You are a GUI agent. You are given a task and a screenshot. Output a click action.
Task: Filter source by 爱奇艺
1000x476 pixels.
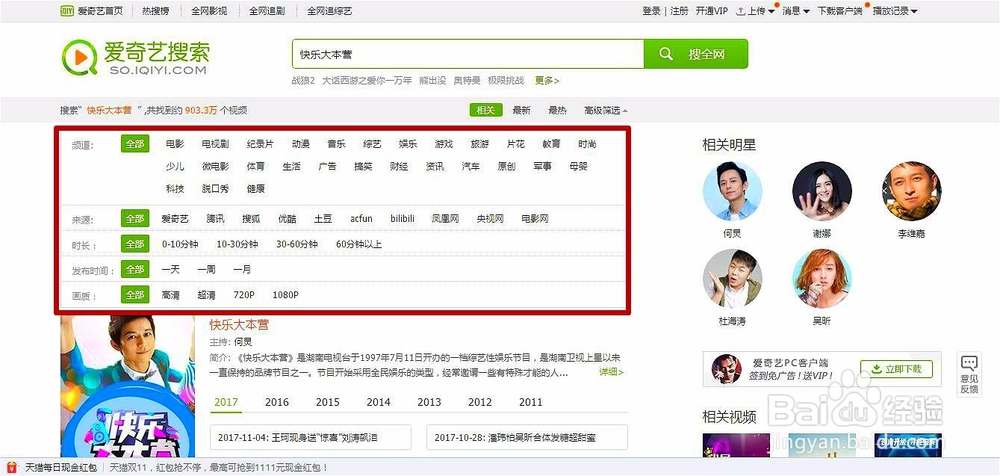pos(175,219)
